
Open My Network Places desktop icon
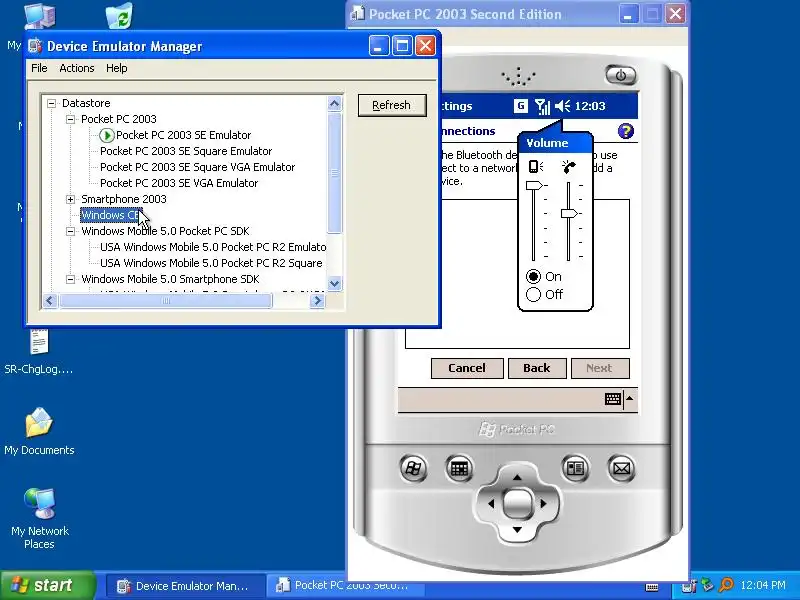(39, 518)
